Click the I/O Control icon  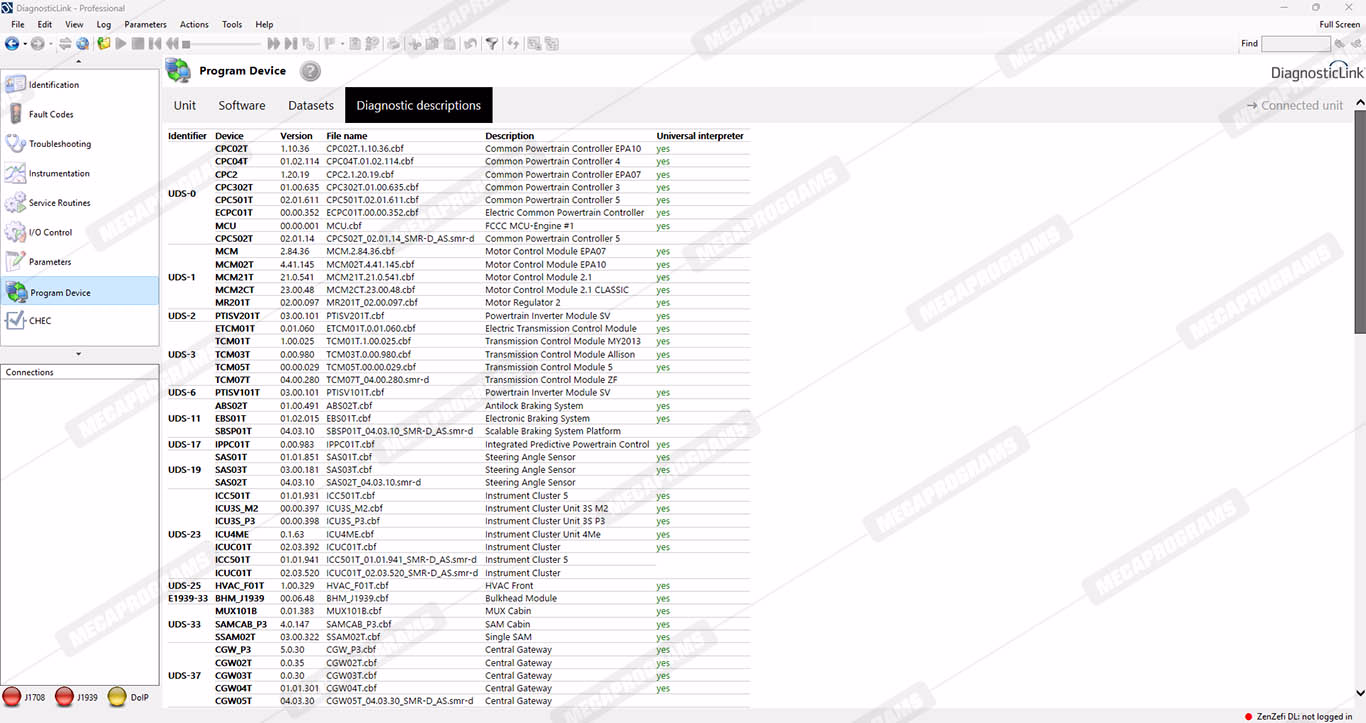click(x=15, y=232)
